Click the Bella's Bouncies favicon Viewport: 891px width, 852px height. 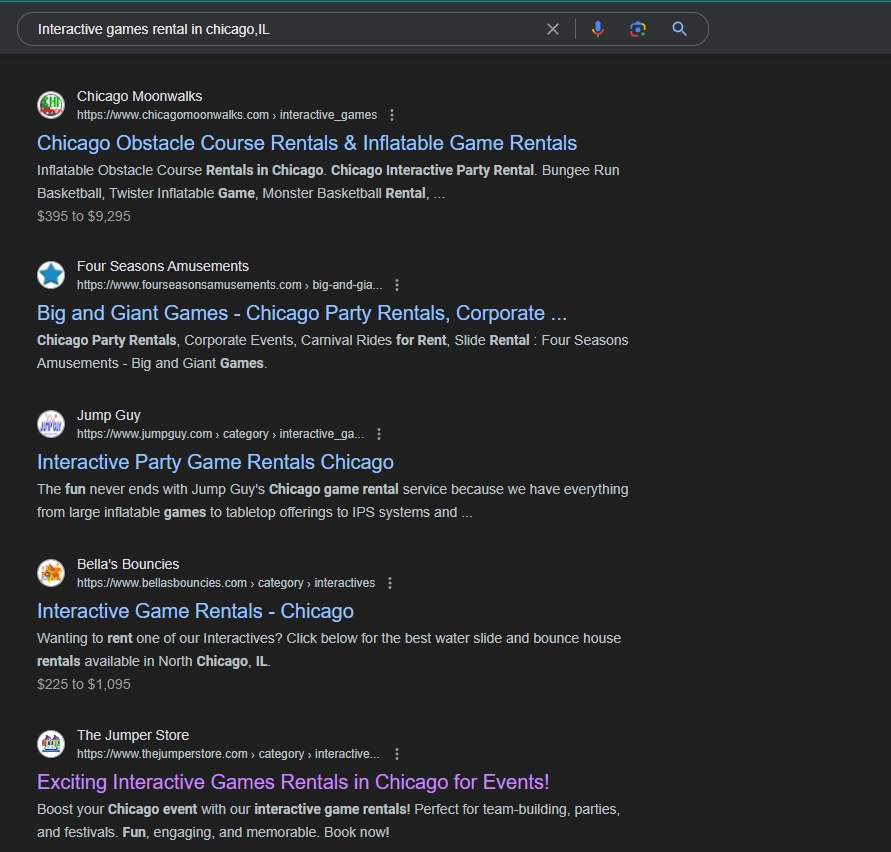(x=51, y=573)
